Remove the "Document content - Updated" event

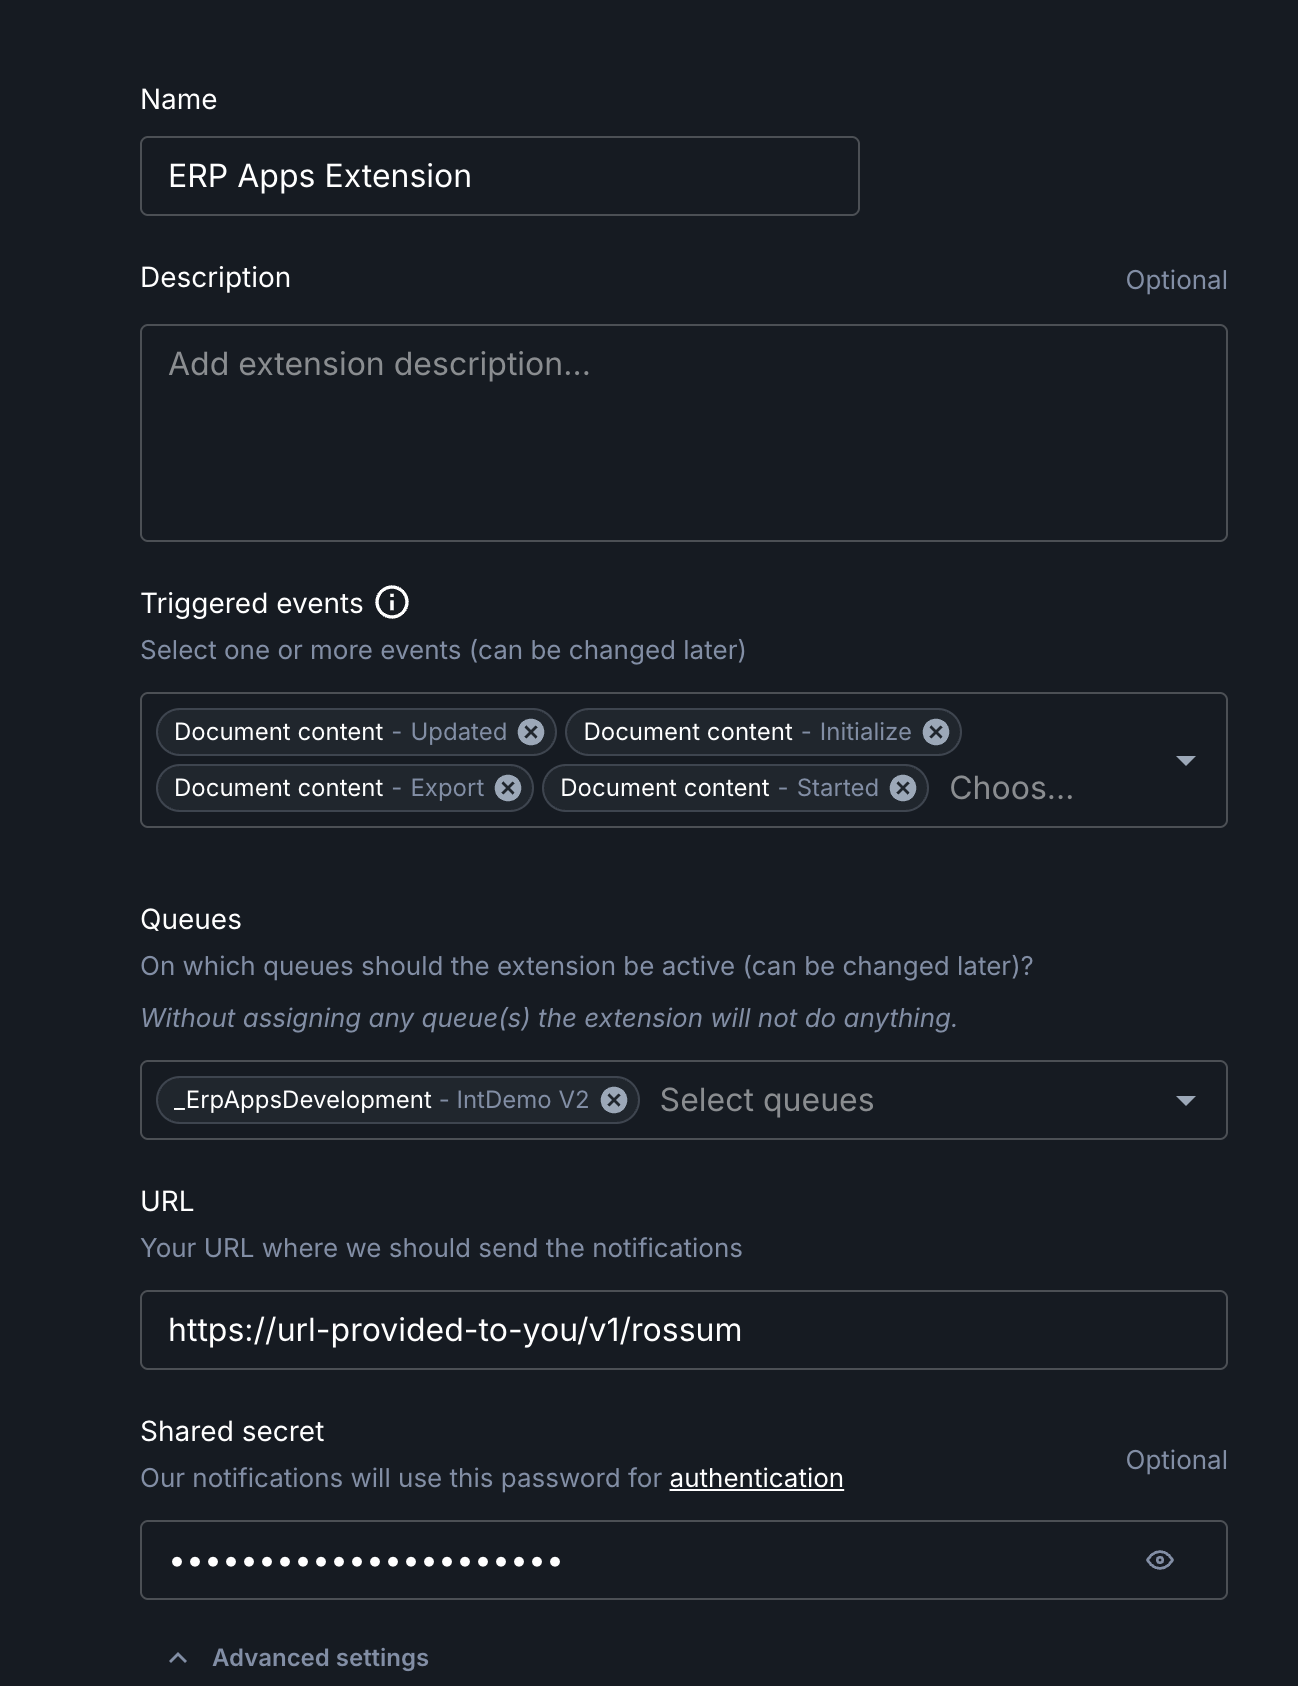pyautogui.click(x=531, y=731)
